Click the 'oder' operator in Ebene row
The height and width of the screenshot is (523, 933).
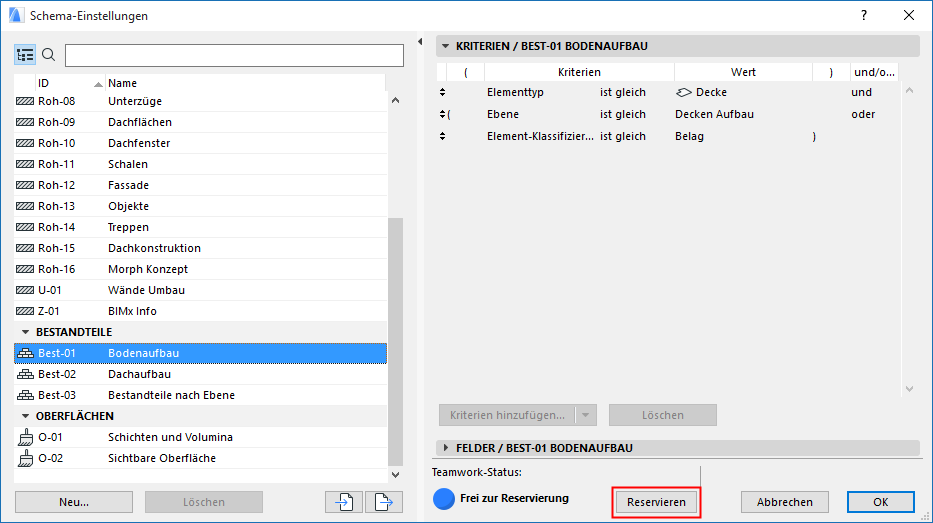pos(863,114)
